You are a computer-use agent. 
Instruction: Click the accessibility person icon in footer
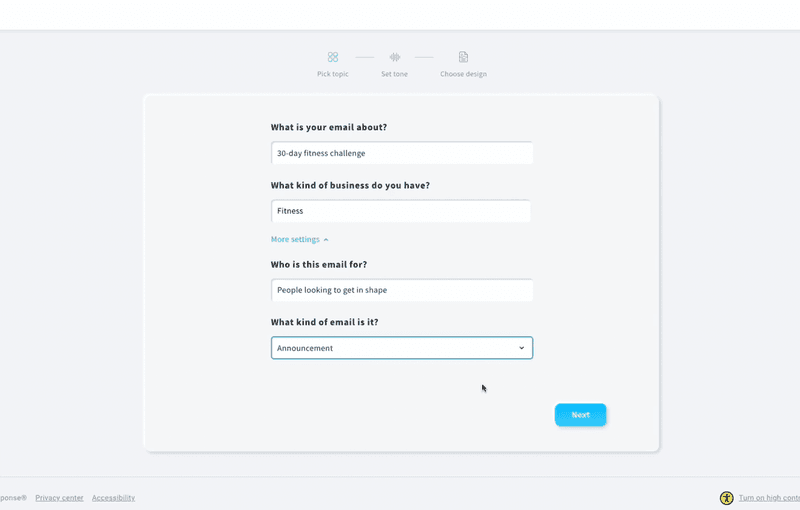point(727,498)
